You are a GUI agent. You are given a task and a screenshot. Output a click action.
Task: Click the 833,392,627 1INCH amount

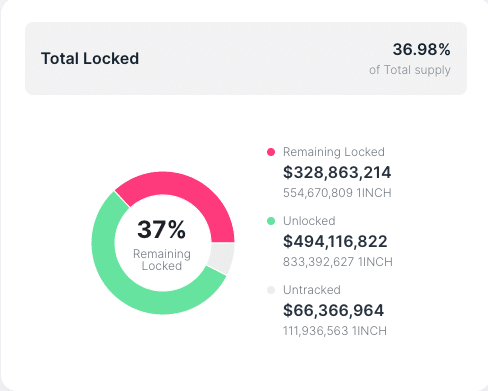click(x=338, y=262)
